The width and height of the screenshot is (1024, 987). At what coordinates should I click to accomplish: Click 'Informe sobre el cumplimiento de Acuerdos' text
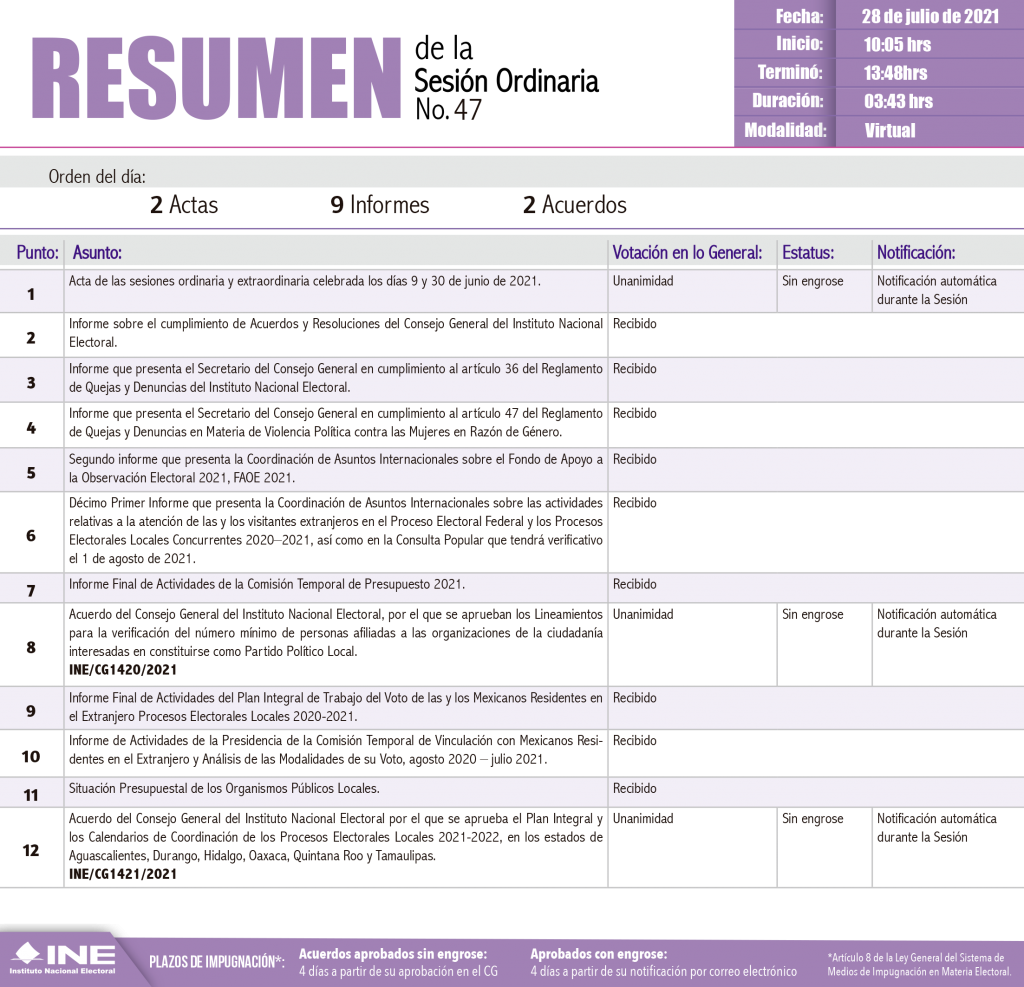(x=336, y=332)
